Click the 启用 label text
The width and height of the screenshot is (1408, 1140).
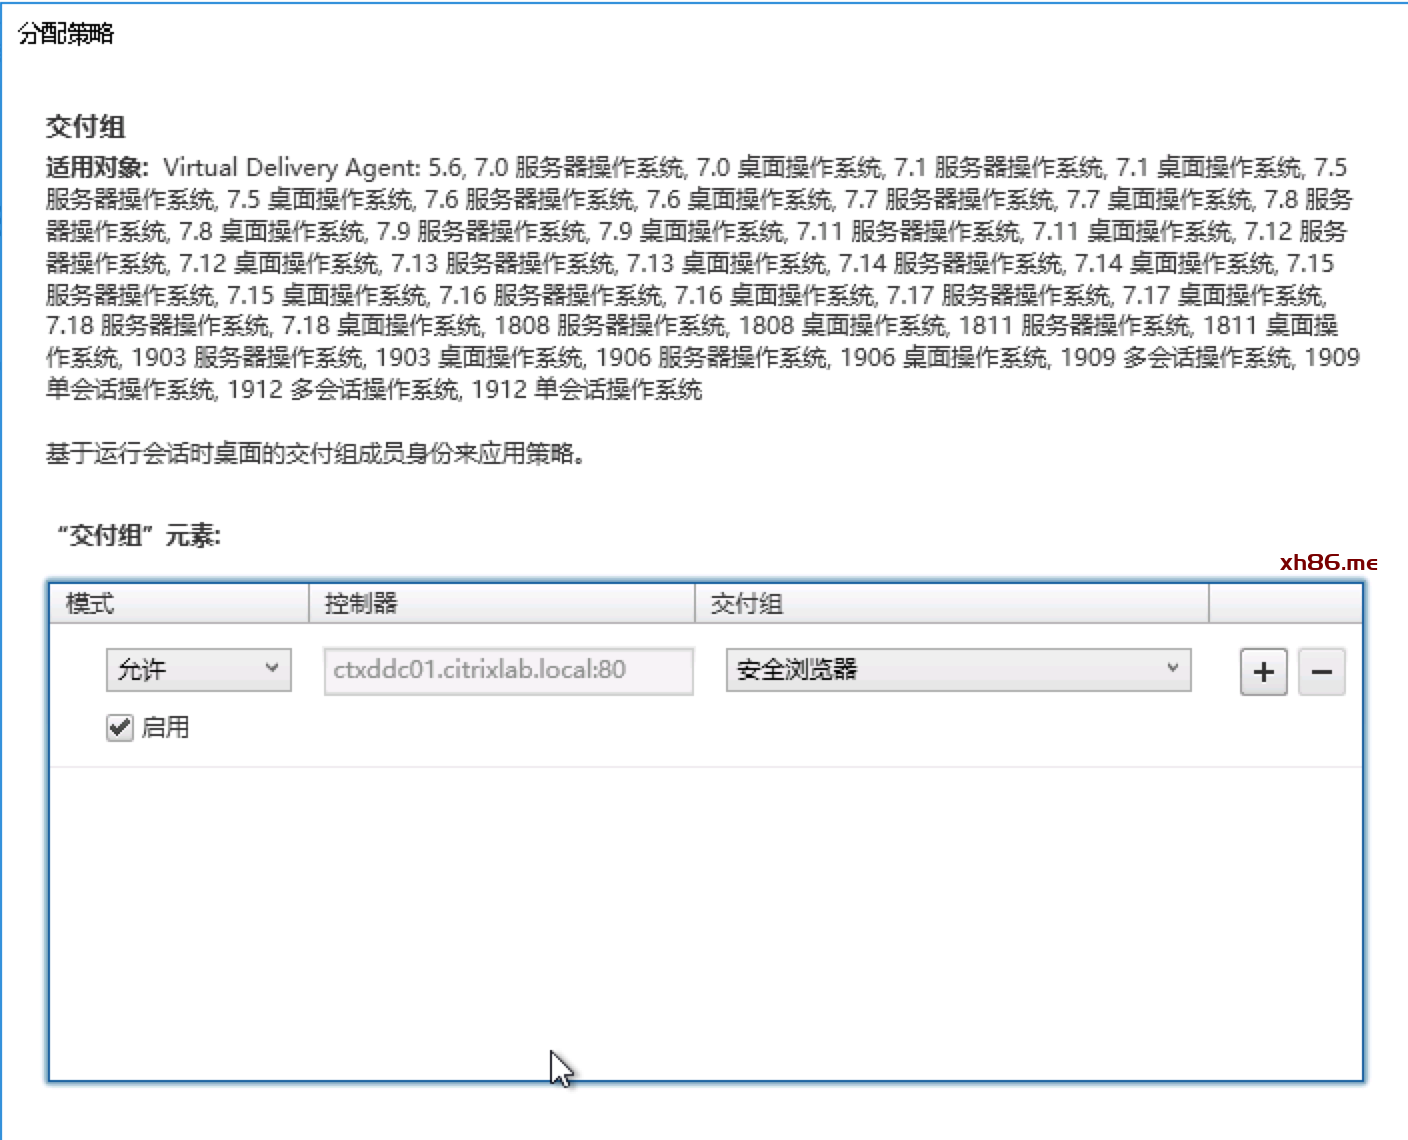tap(165, 727)
